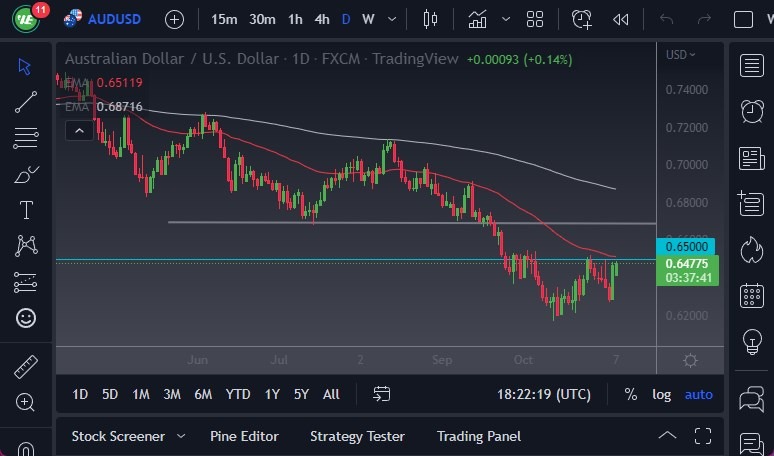Open the calendar panel
The width and height of the screenshot is (774, 456).
click(x=751, y=296)
